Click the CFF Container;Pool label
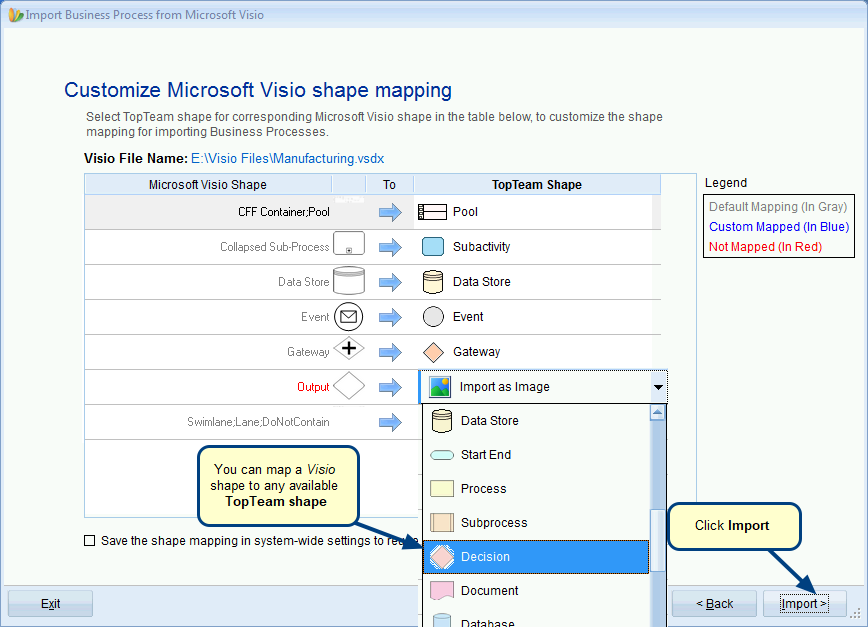The width and height of the screenshot is (868, 627). tap(283, 212)
